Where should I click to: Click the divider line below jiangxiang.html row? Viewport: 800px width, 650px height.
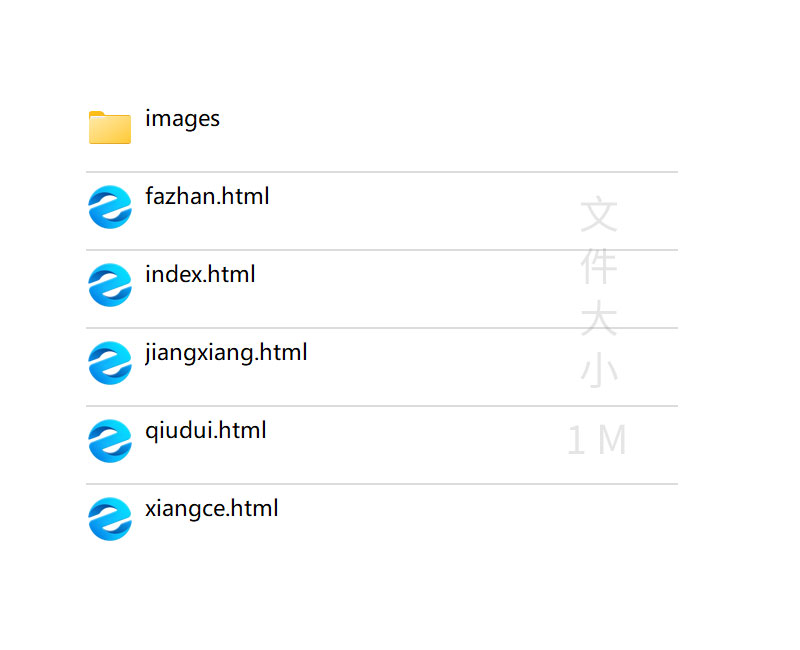(382, 406)
